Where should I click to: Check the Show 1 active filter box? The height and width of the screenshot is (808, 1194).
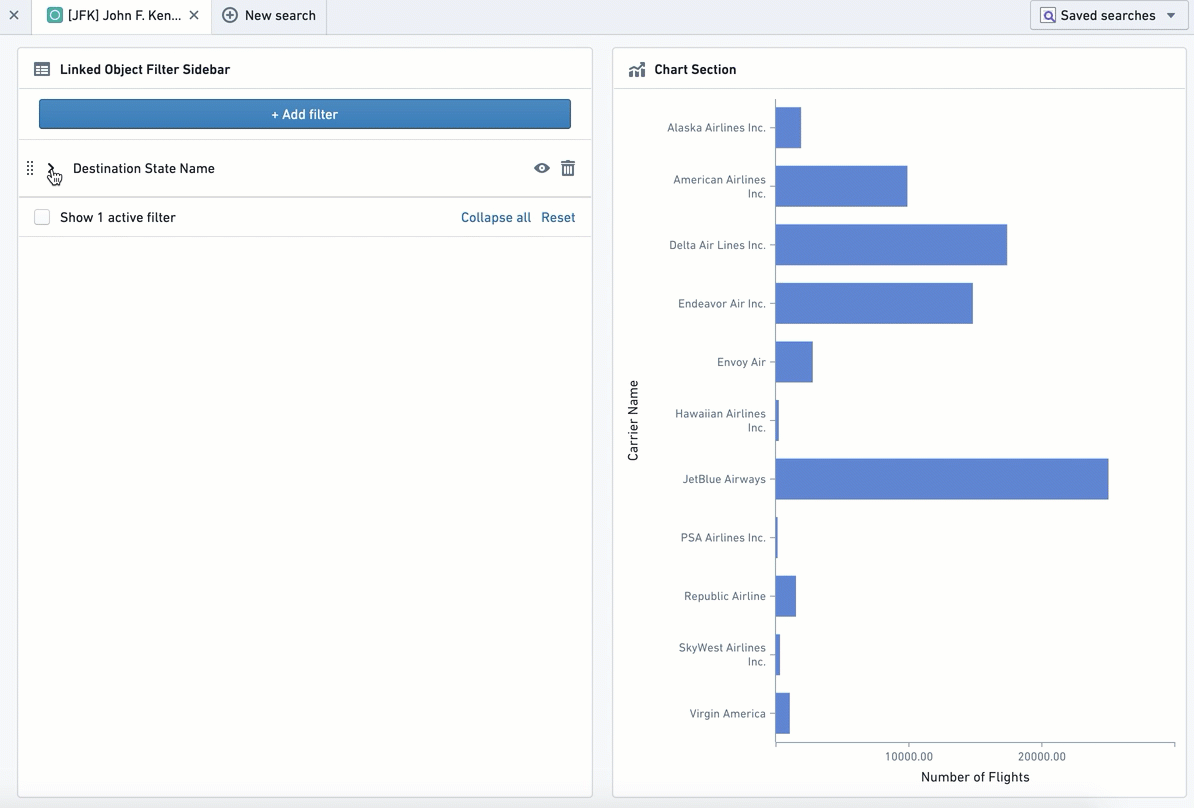tap(42, 217)
